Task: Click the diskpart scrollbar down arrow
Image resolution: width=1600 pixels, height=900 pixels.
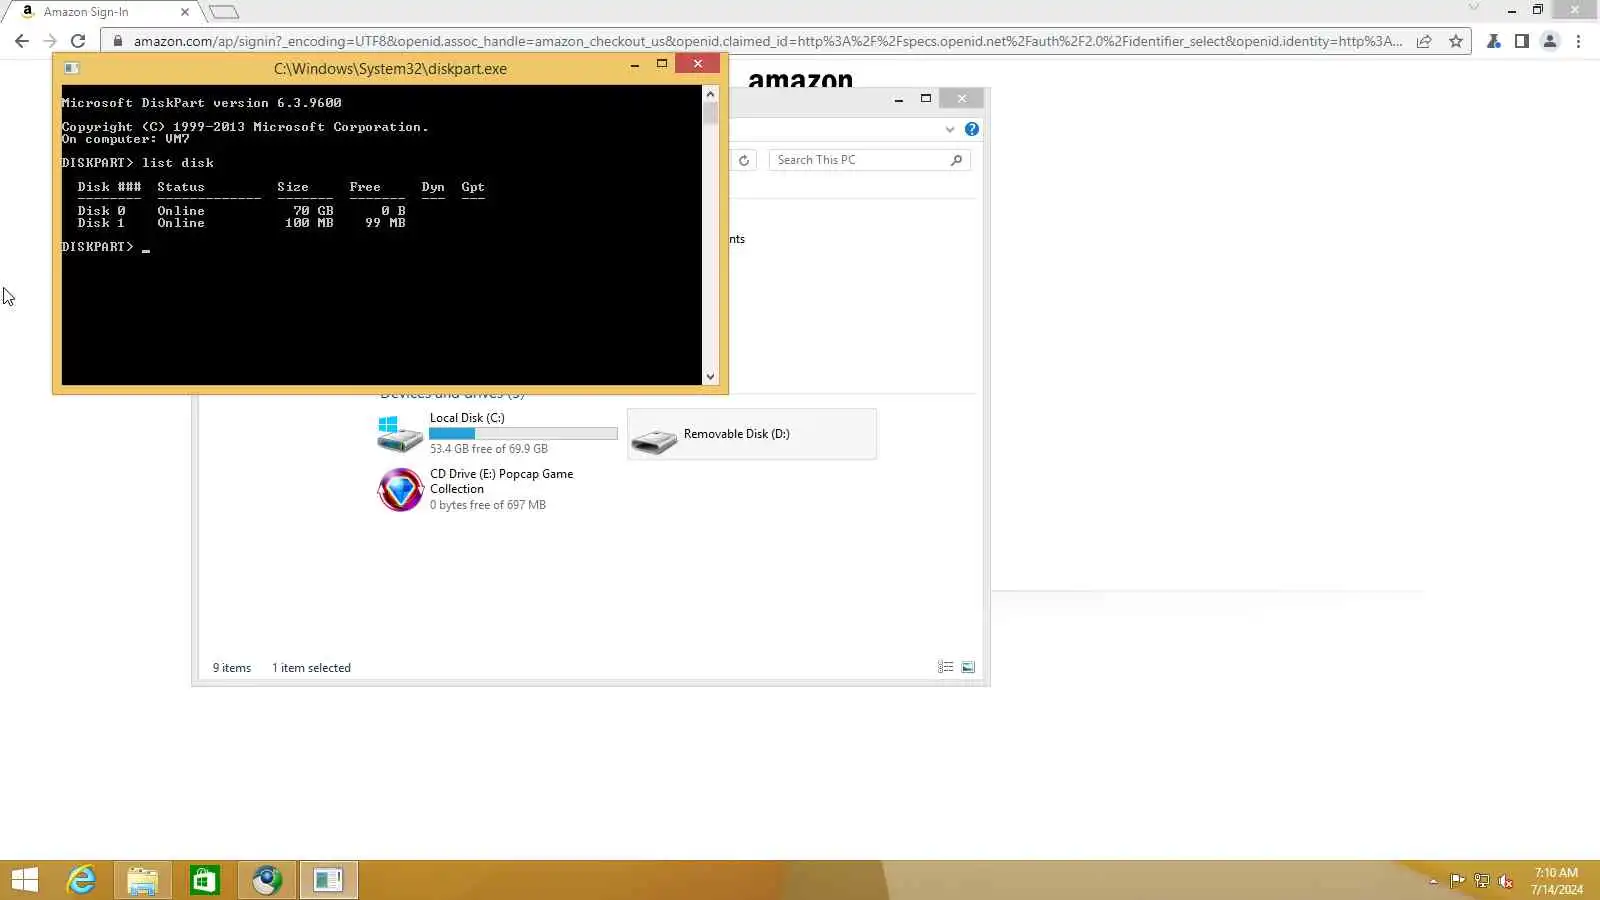Action: pos(710,377)
